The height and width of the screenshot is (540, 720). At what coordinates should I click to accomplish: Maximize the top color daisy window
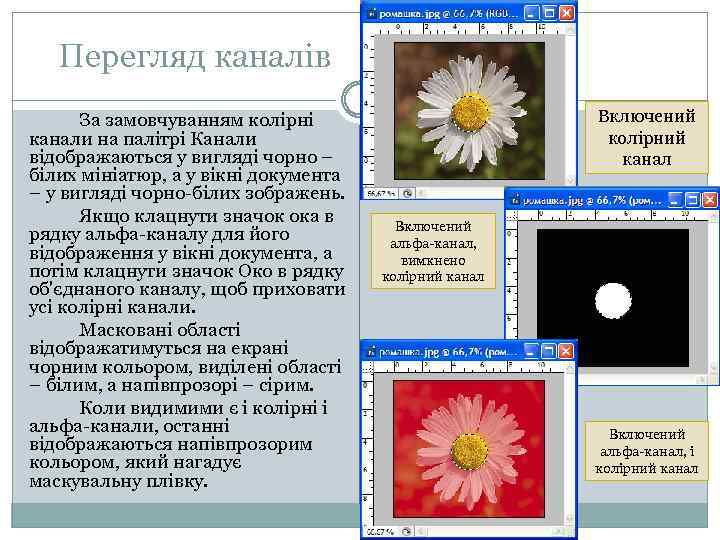(x=549, y=13)
